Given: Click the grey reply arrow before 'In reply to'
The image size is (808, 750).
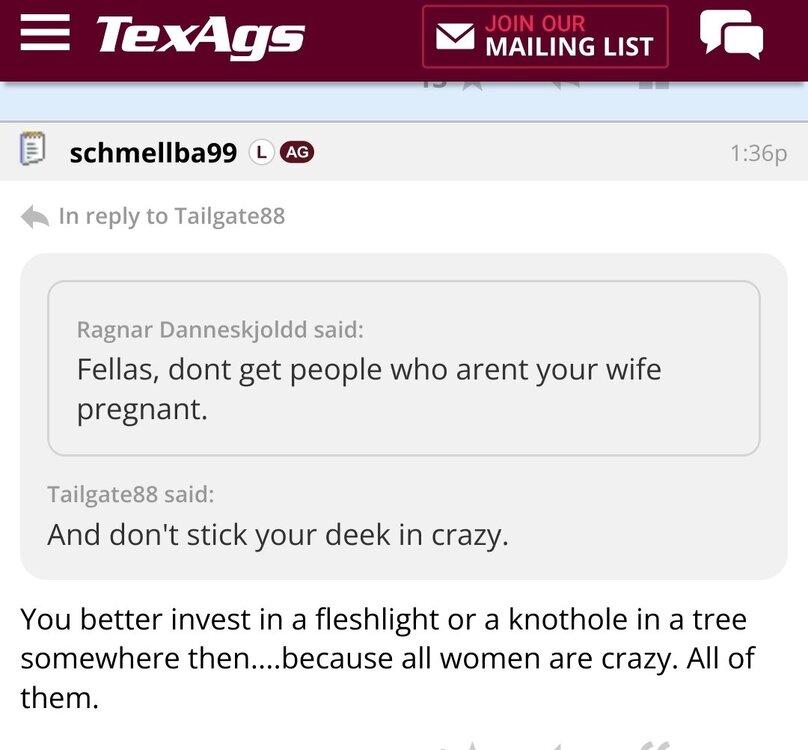Looking at the screenshot, I should pyautogui.click(x=33, y=211).
